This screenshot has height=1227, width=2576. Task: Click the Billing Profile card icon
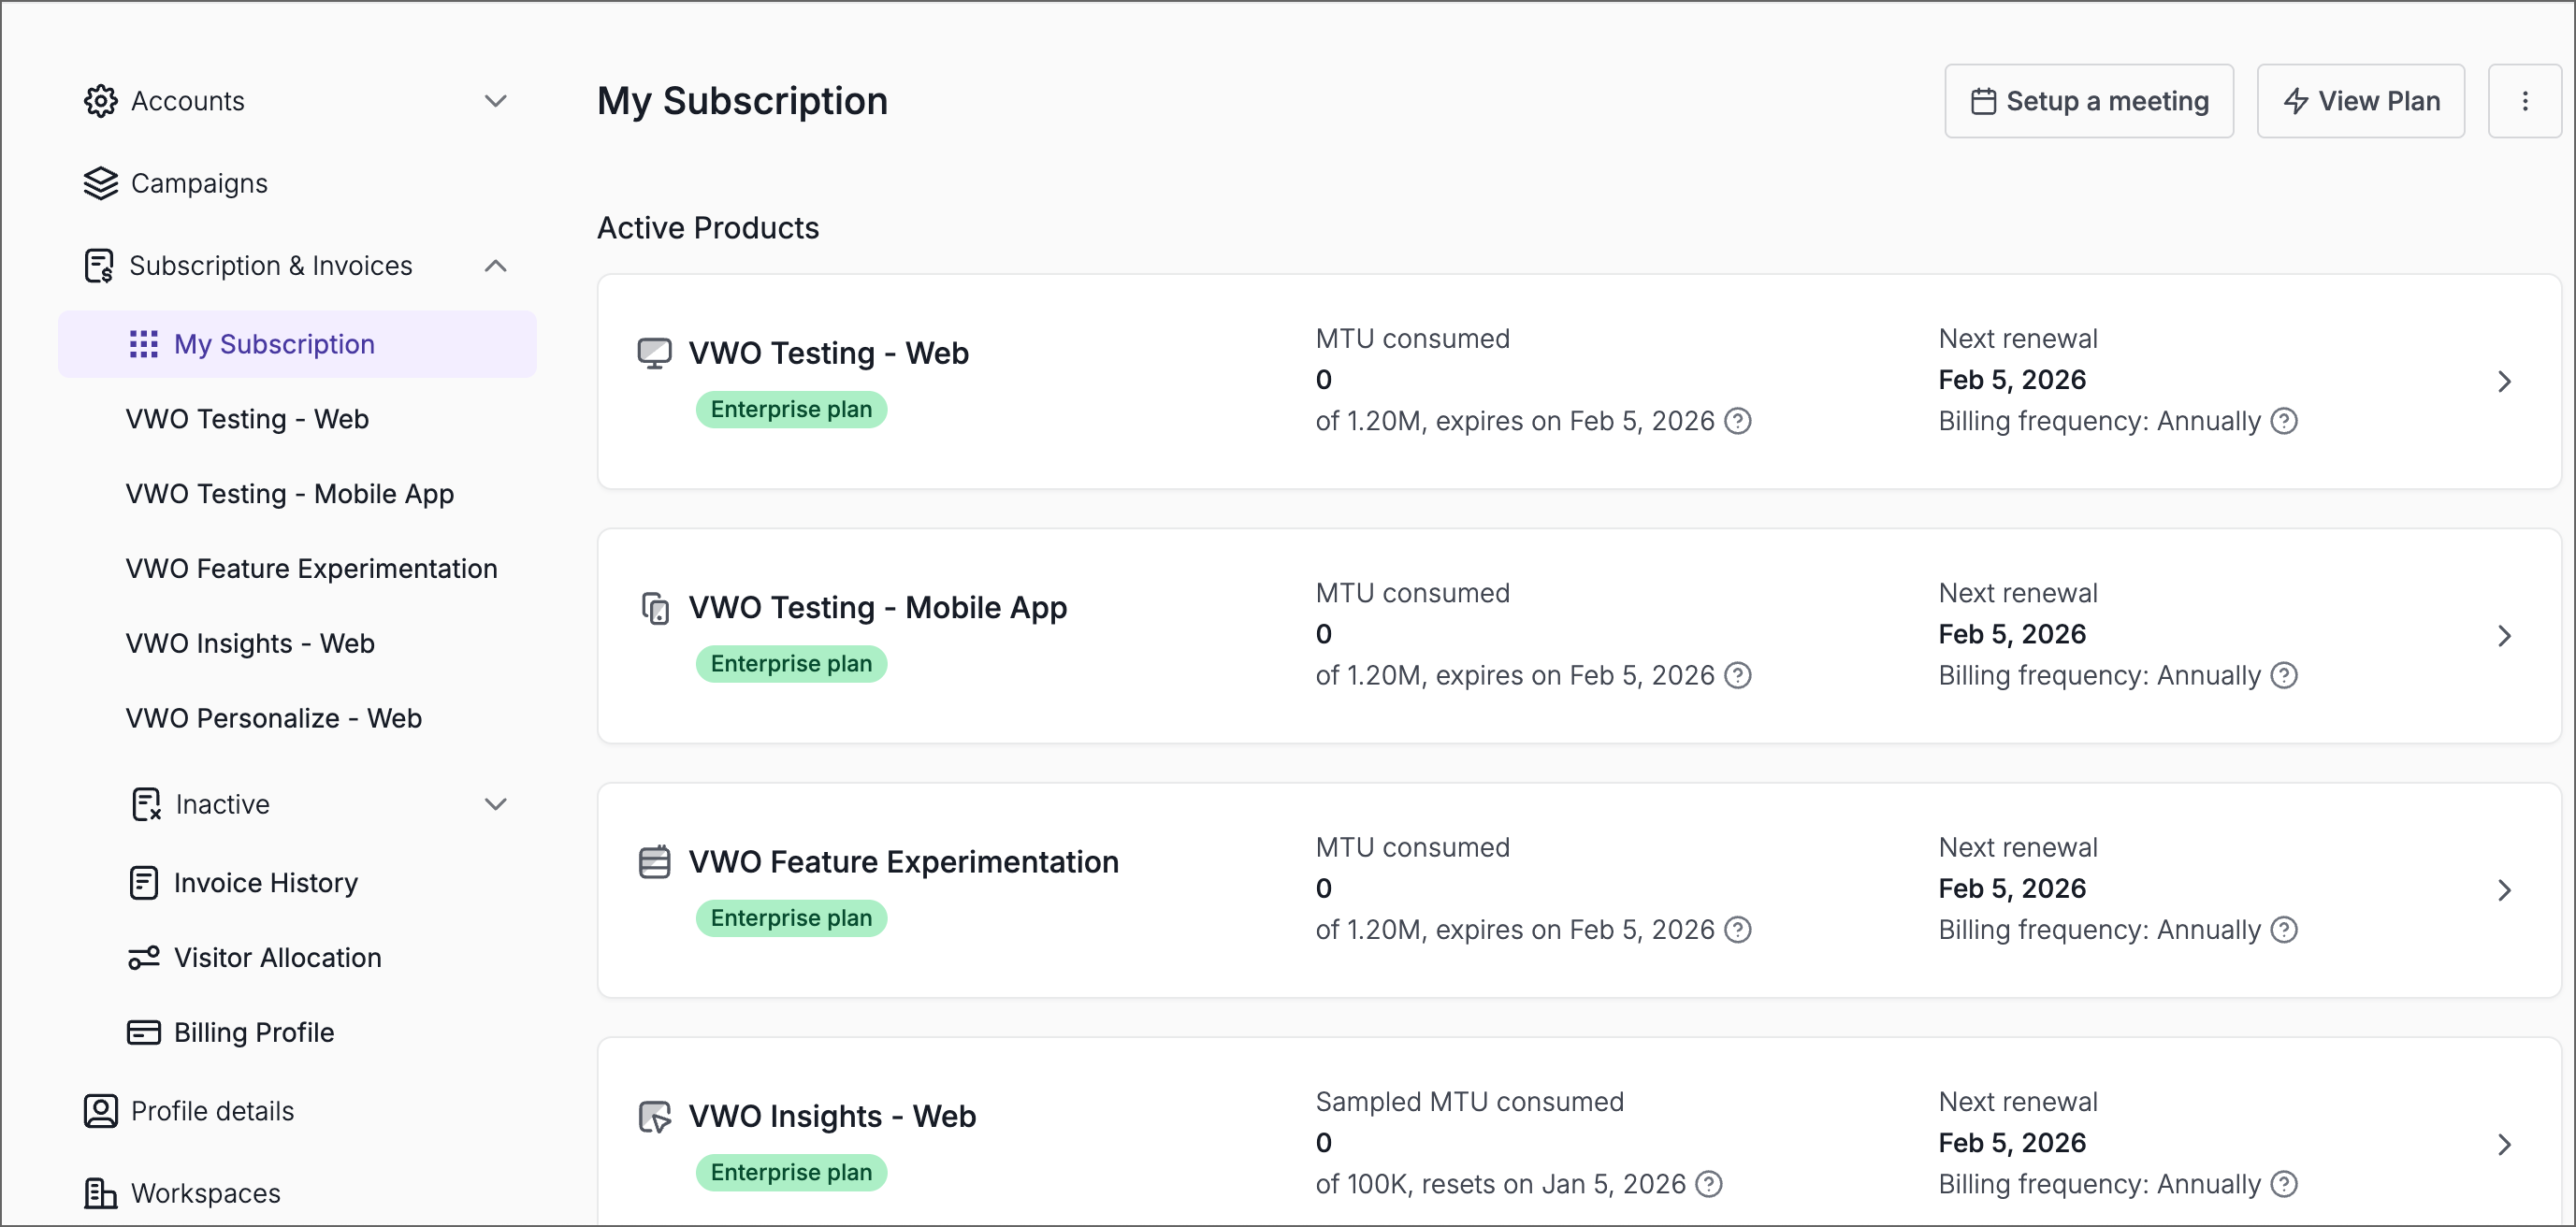143,1032
